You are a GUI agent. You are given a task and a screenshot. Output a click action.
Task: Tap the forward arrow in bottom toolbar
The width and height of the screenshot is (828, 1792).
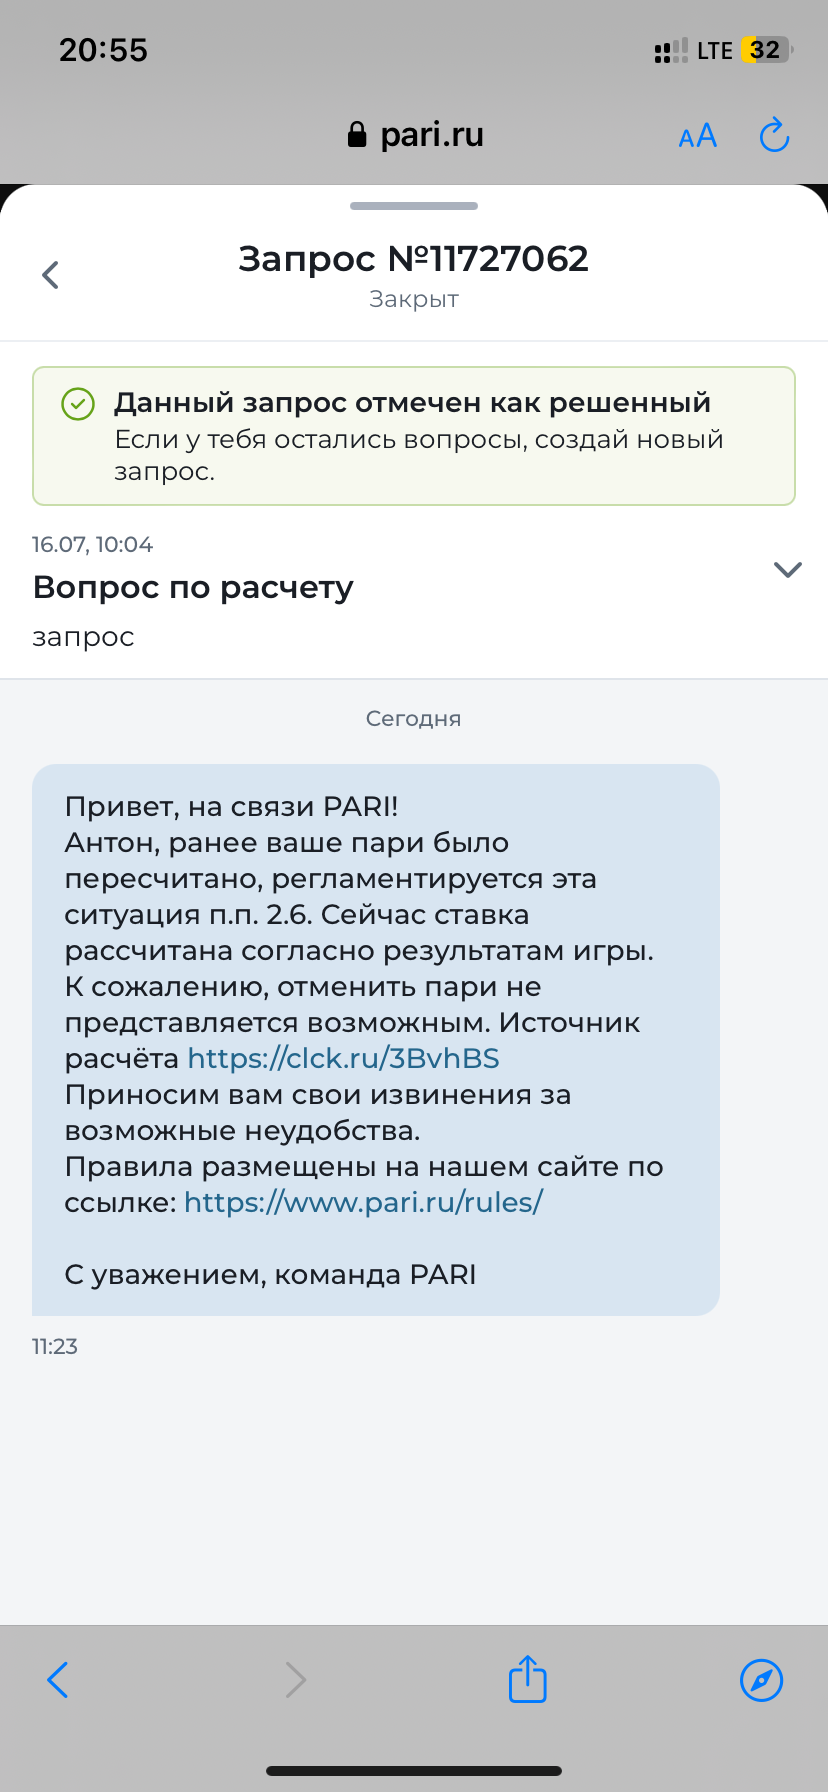coord(295,1680)
